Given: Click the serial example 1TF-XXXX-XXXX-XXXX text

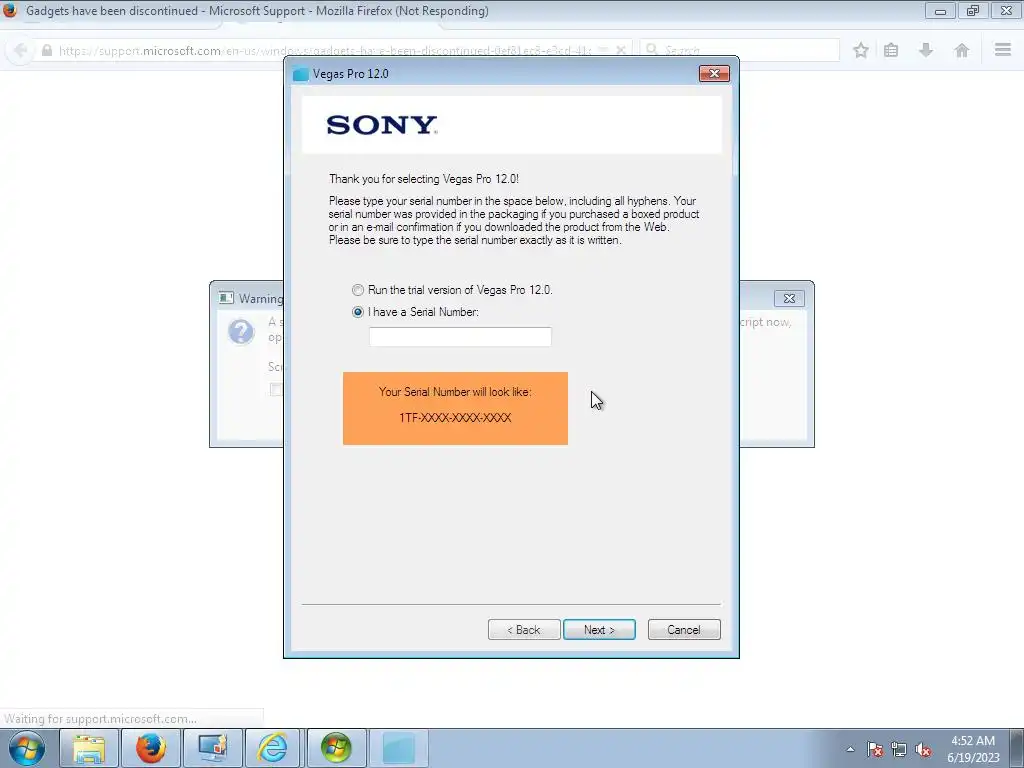Looking at the screenshot, I should (455, 418).
